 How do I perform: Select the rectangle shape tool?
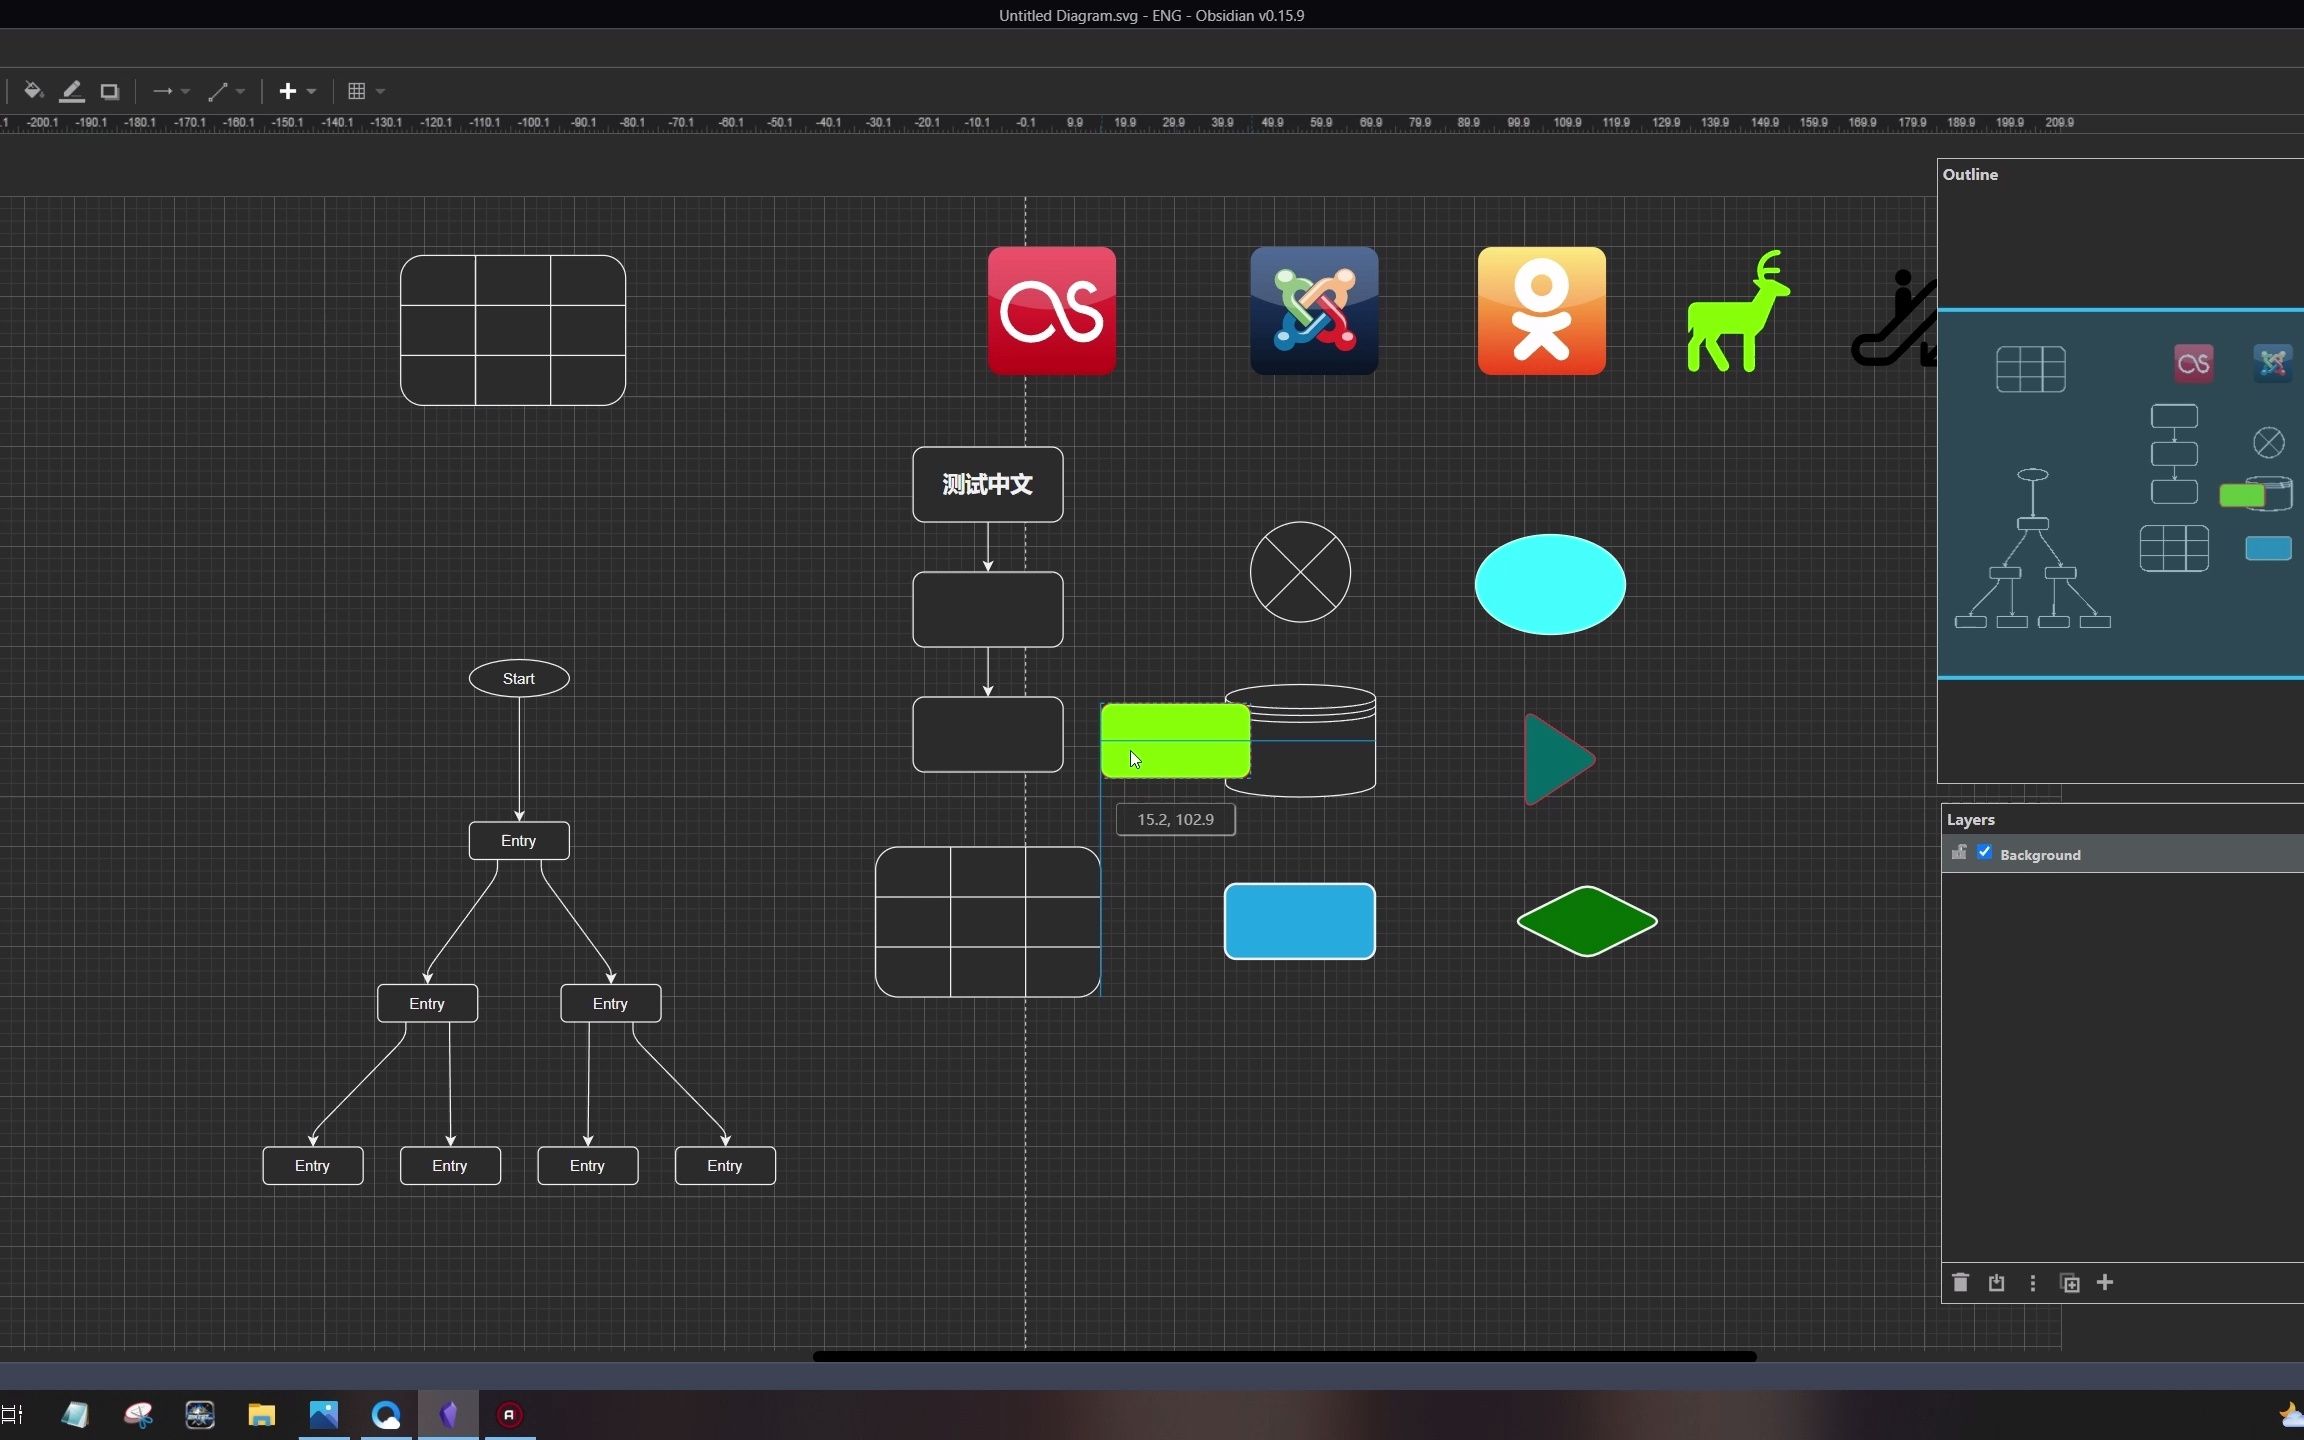(x=108, y=91)
